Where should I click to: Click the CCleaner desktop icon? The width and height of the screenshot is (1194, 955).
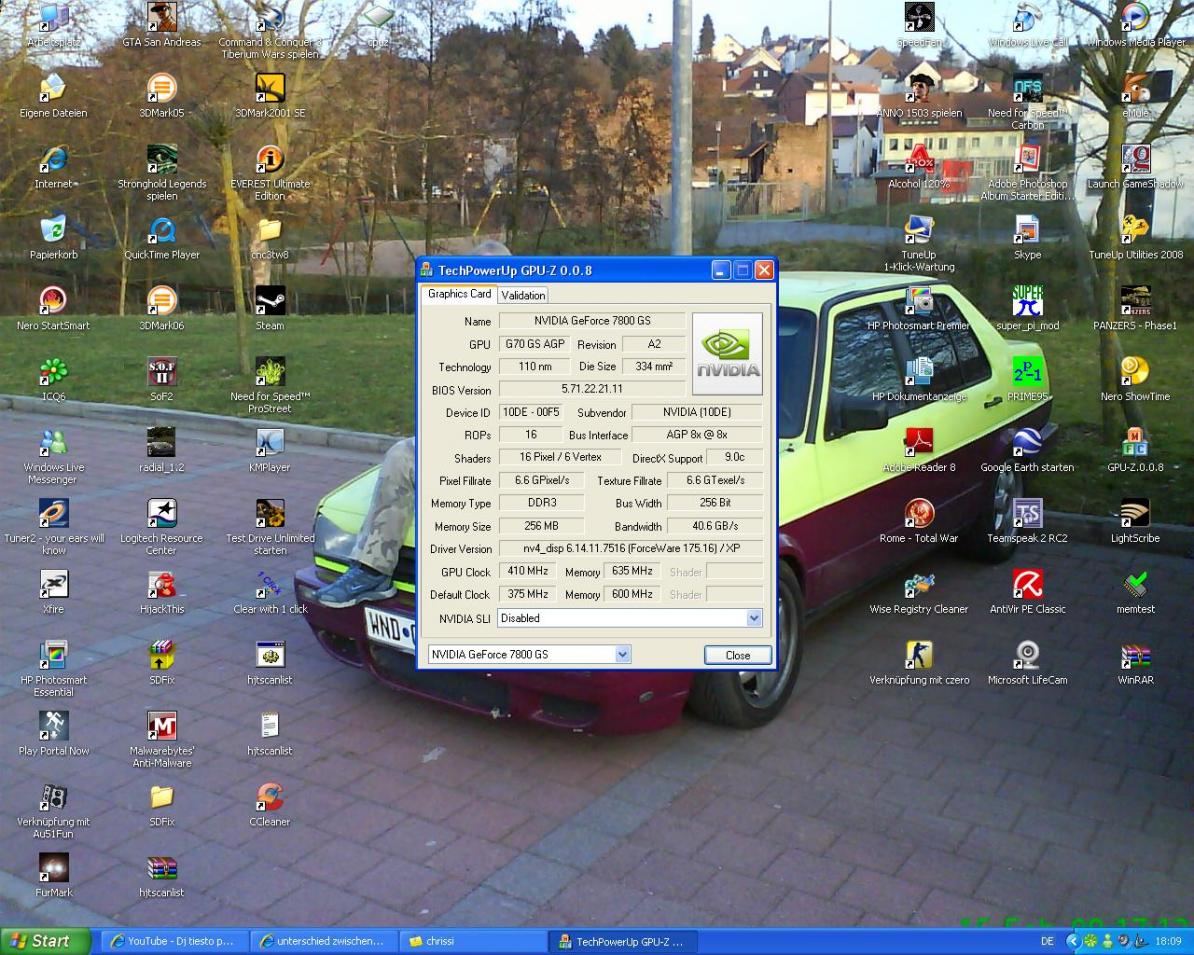[x=270, y=797]
